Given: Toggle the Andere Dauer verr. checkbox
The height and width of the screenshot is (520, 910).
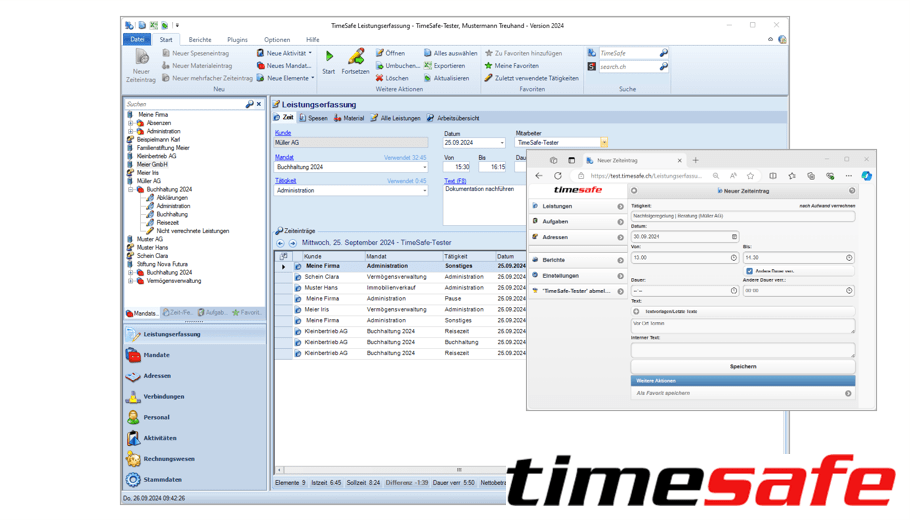Looking at the screenshot, I should pos(749,271).
